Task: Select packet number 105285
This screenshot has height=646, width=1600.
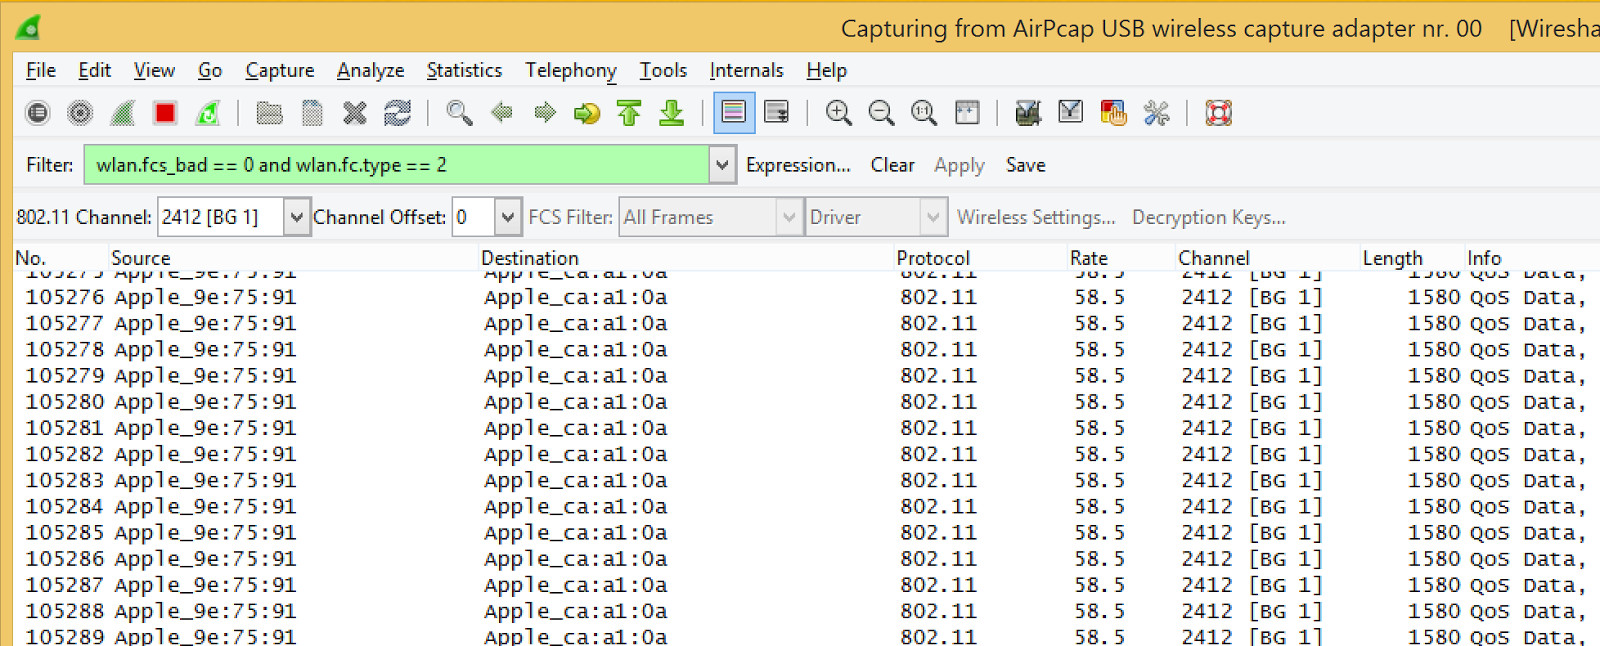Action: pyautogui.click(x=807, y=533)
